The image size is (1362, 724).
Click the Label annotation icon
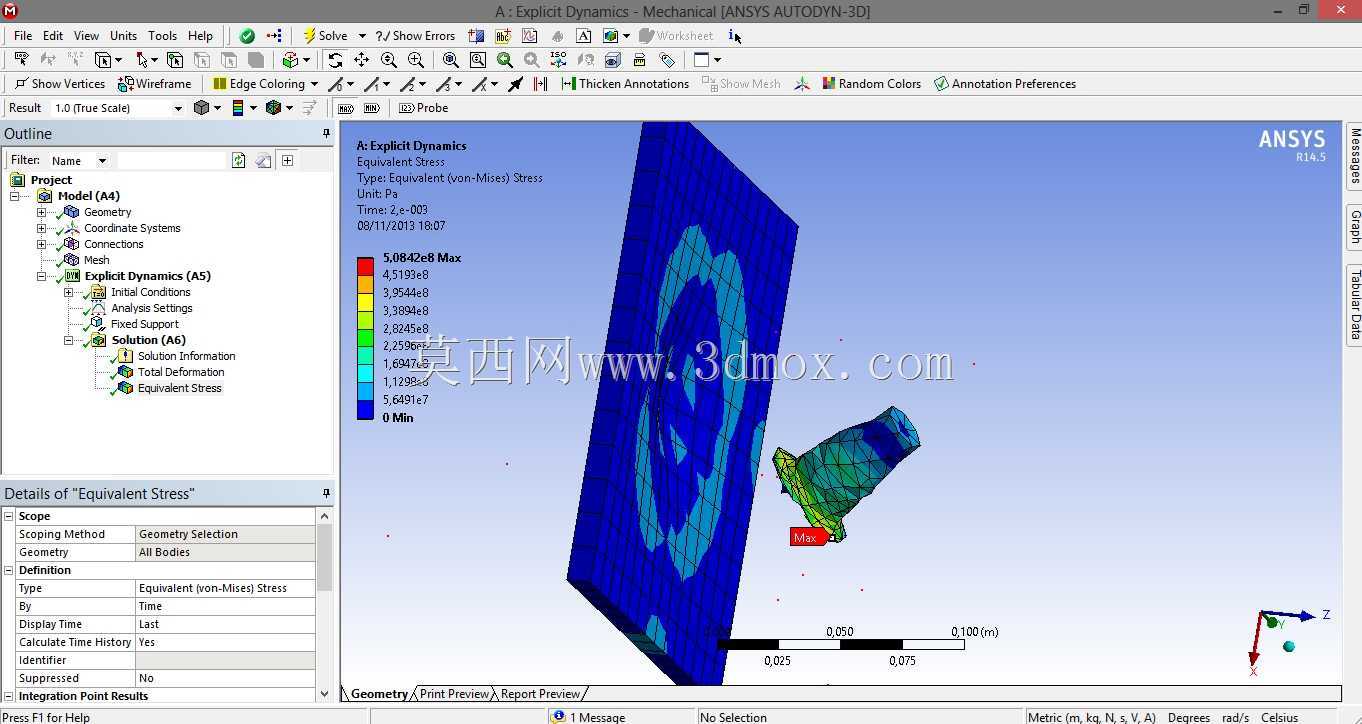503,35
